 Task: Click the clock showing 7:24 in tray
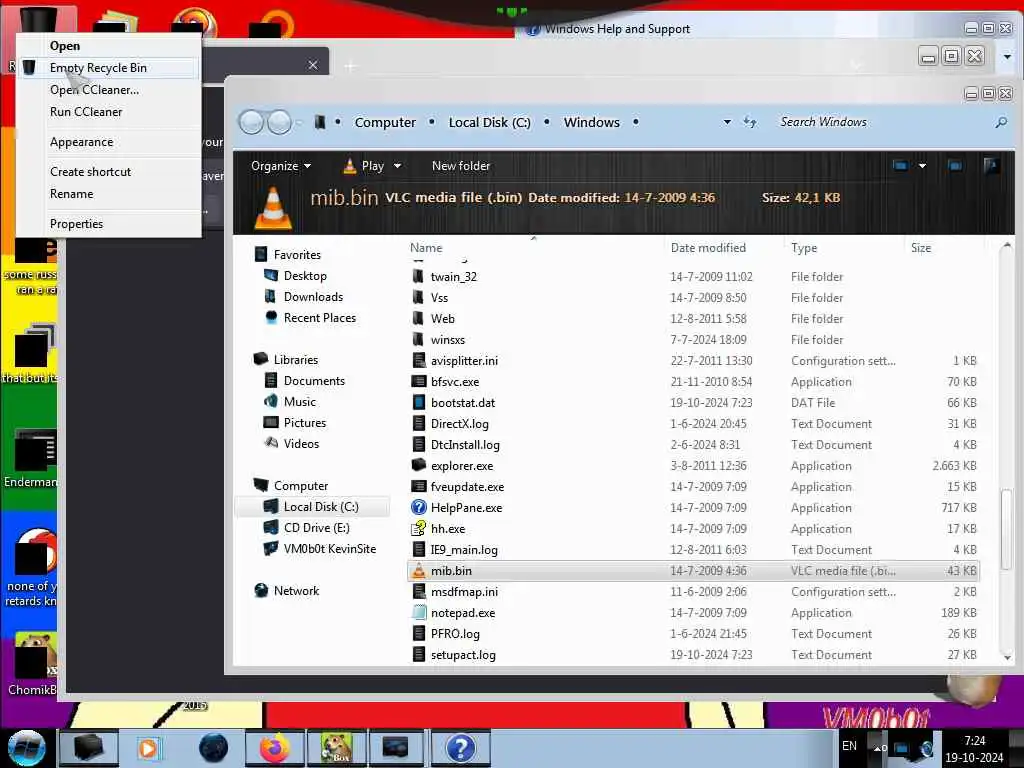coord(974,741)
